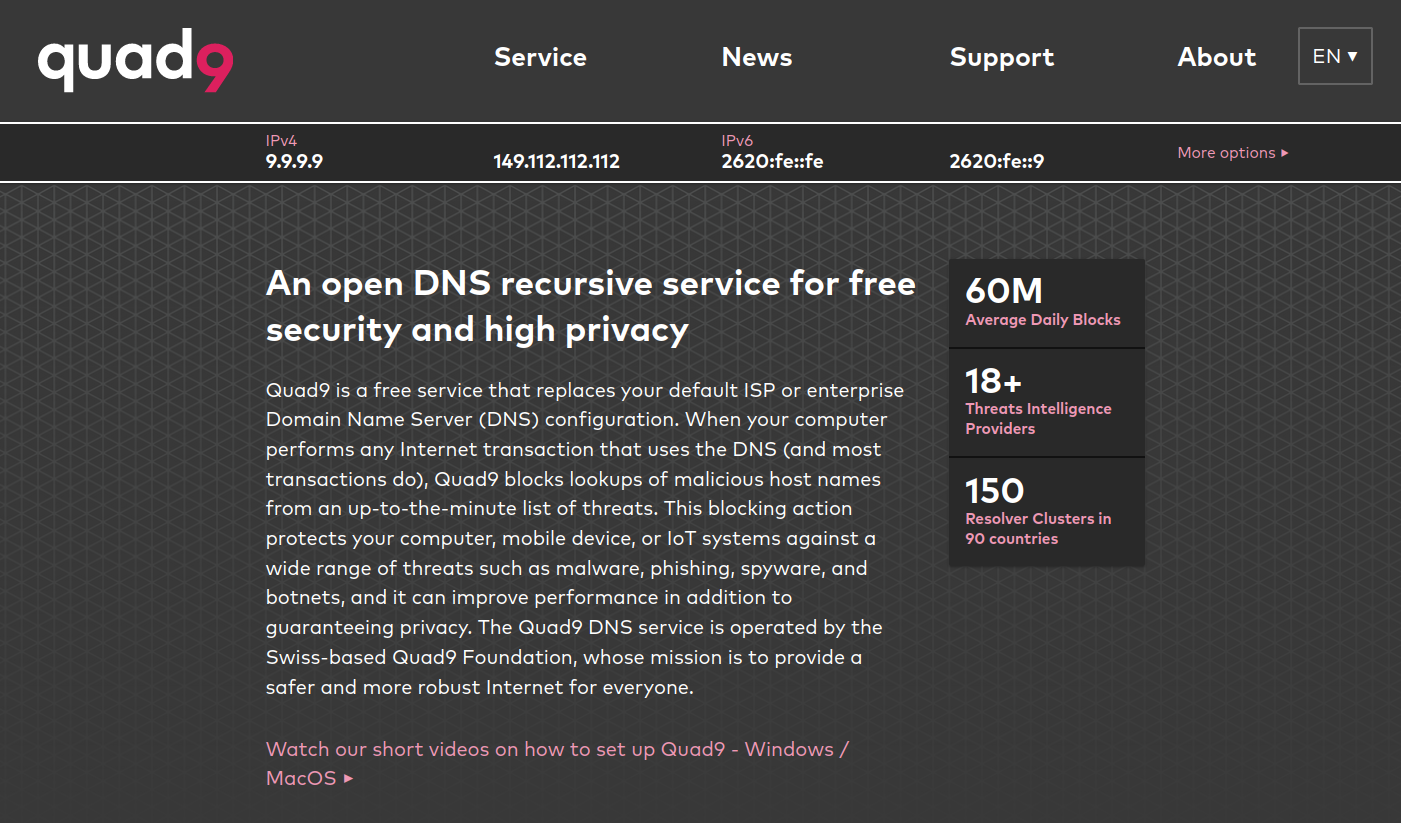Click the arrow after MacOS in videos link
The height and width of the screenshot is (823, 1401).
coord(349,778)
